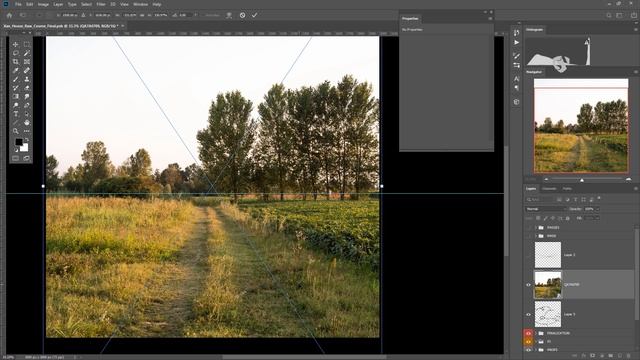This screenshot has height=360, width=640.
Task: Expand the red-marked layer group
Action: [536, 333]
